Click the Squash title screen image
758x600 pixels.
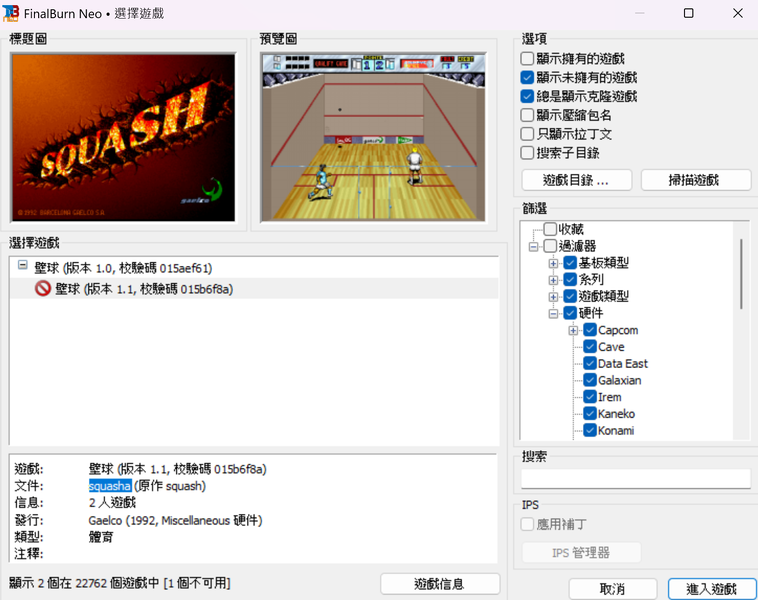123,137
